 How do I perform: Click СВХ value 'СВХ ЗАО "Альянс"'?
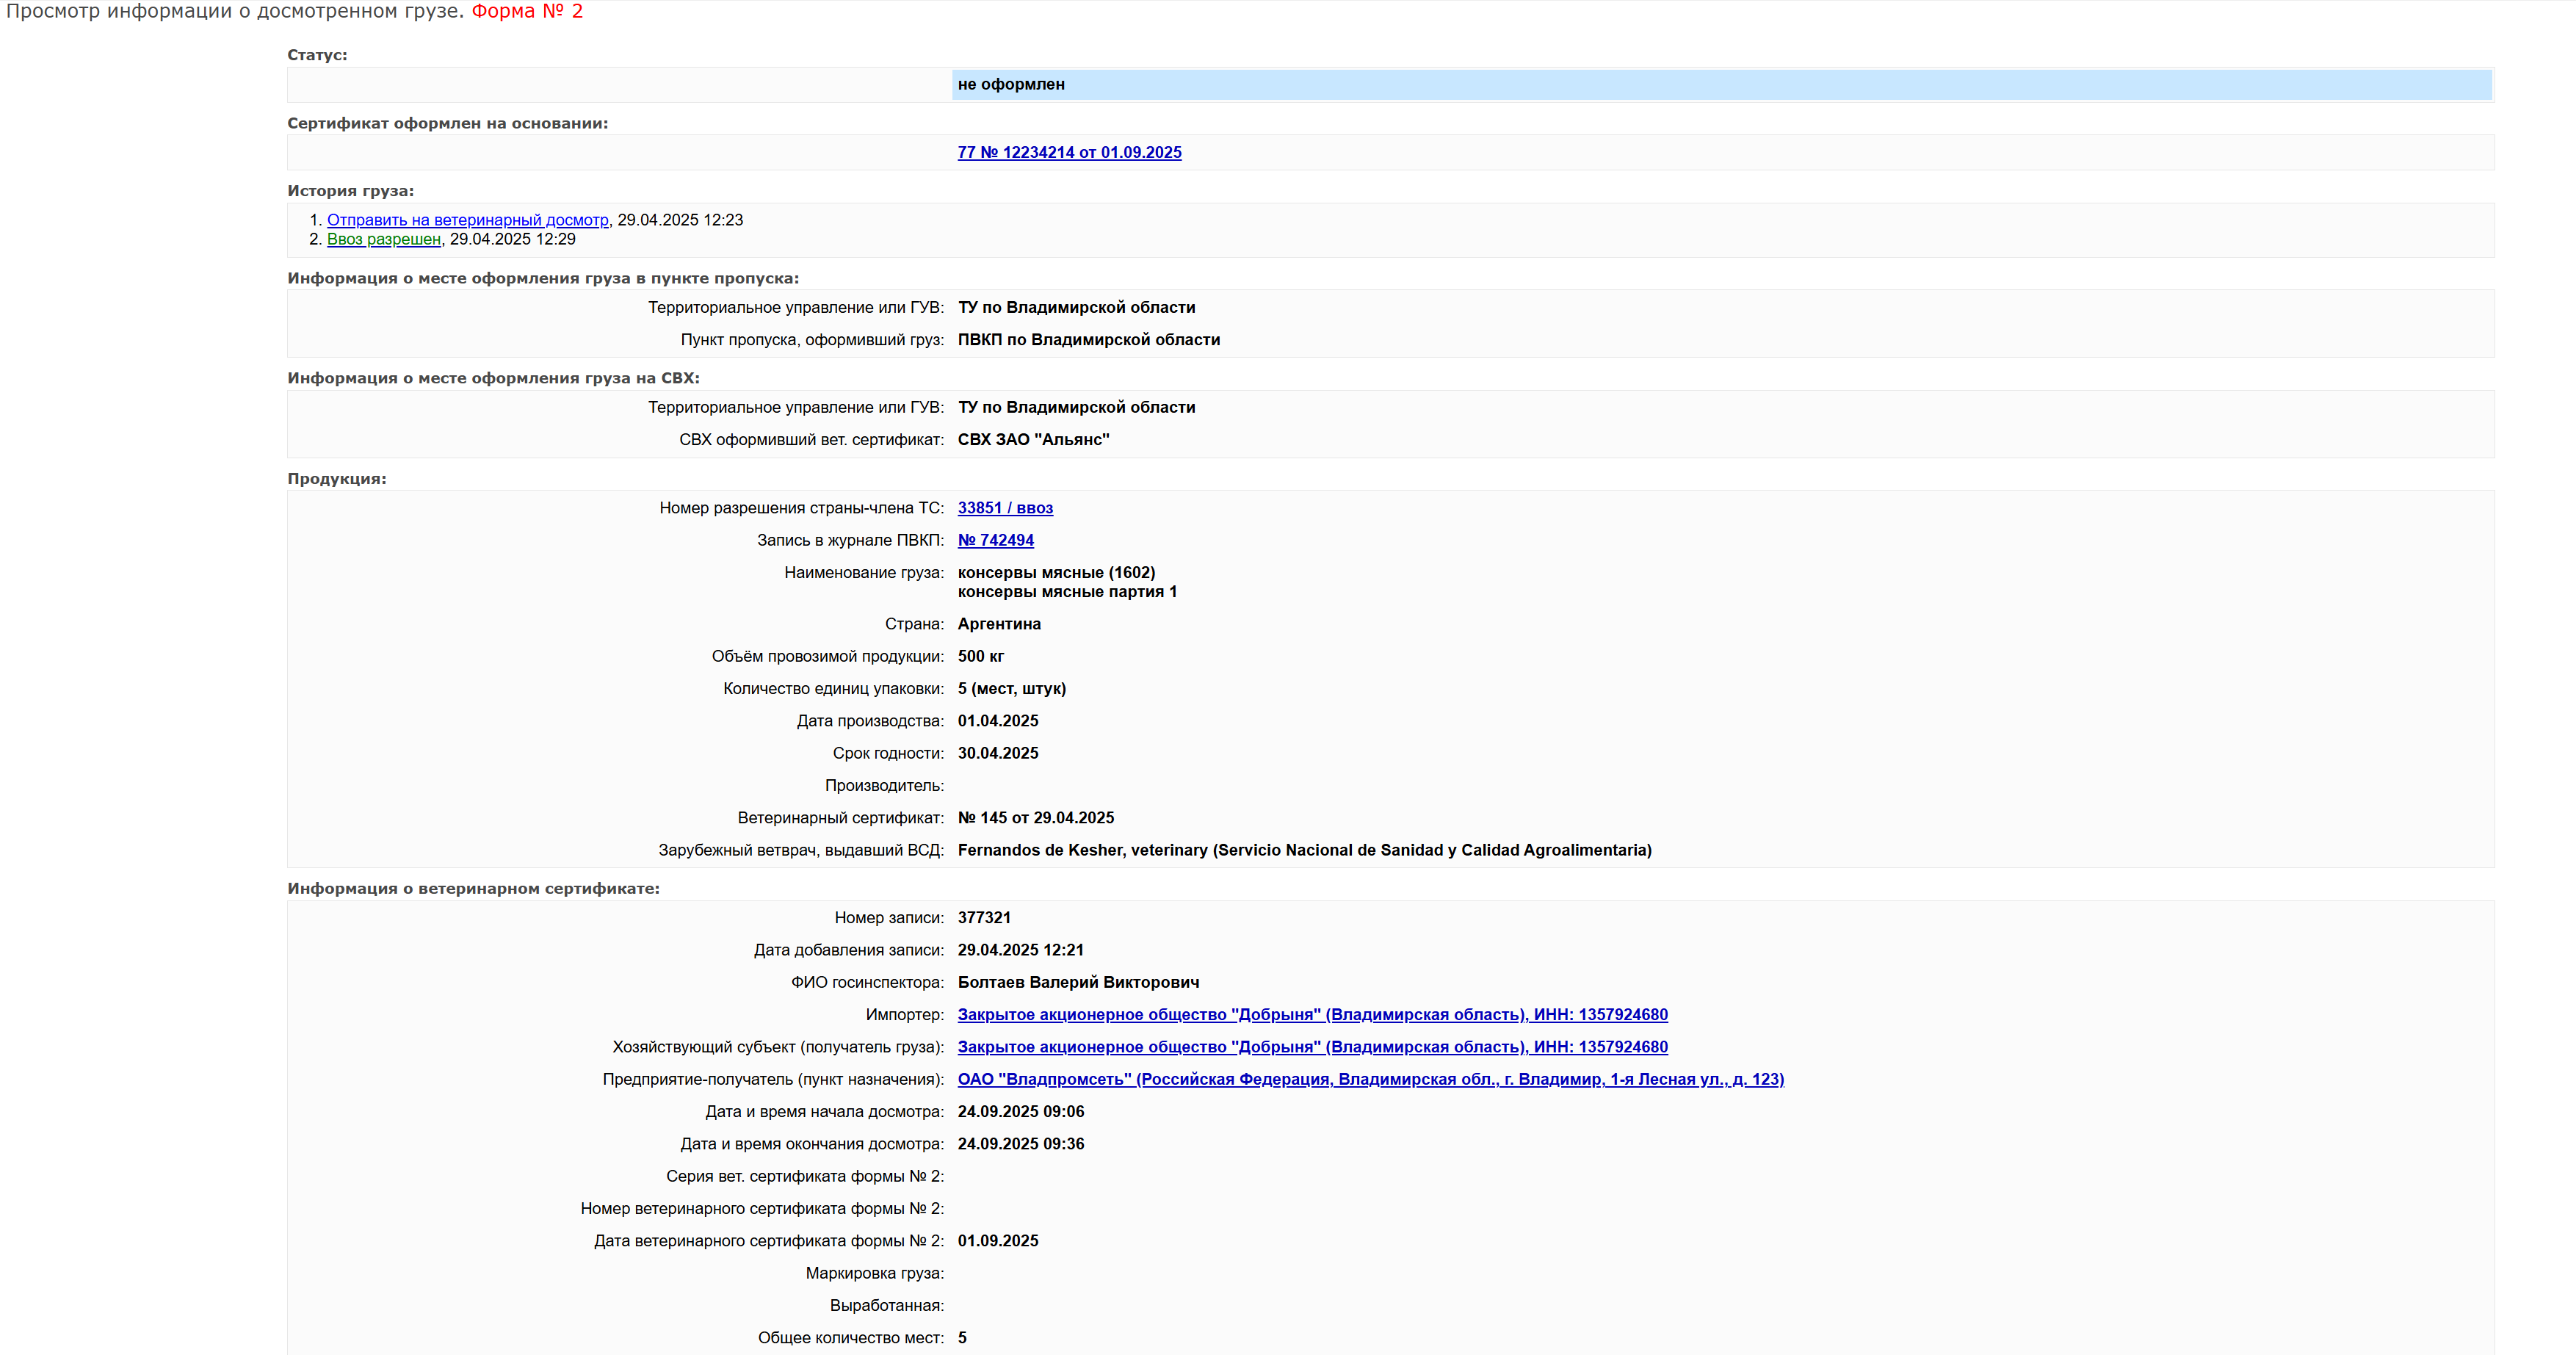(x=1033, y=439)
